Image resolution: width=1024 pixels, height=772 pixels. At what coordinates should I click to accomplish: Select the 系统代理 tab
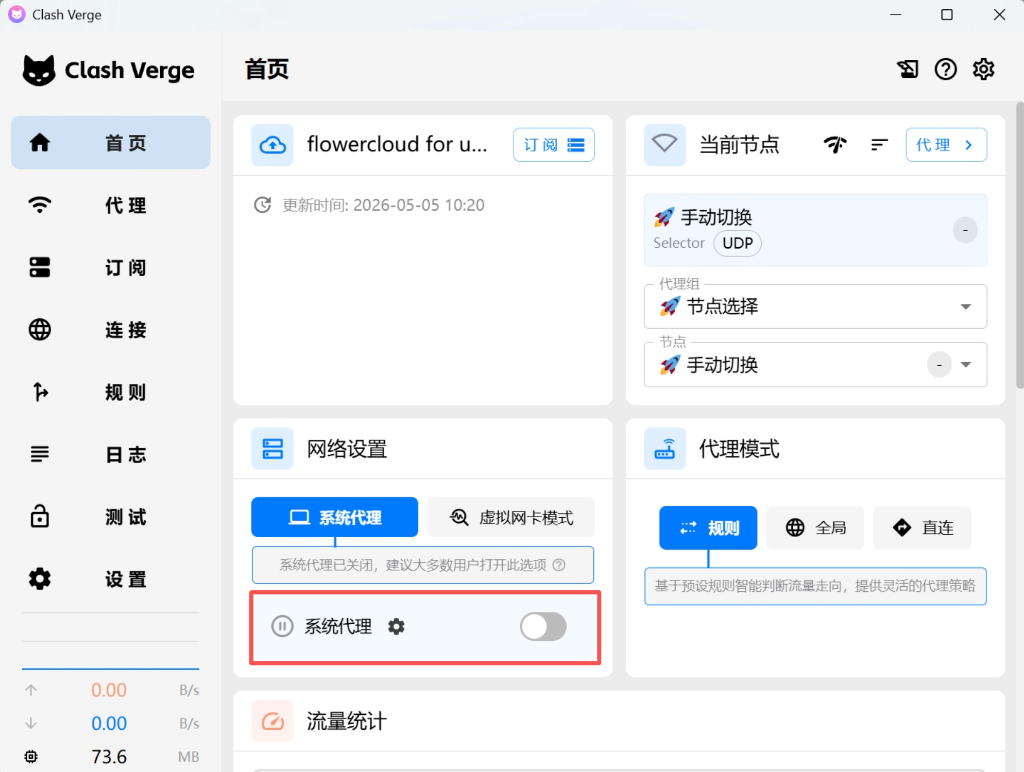334,517
